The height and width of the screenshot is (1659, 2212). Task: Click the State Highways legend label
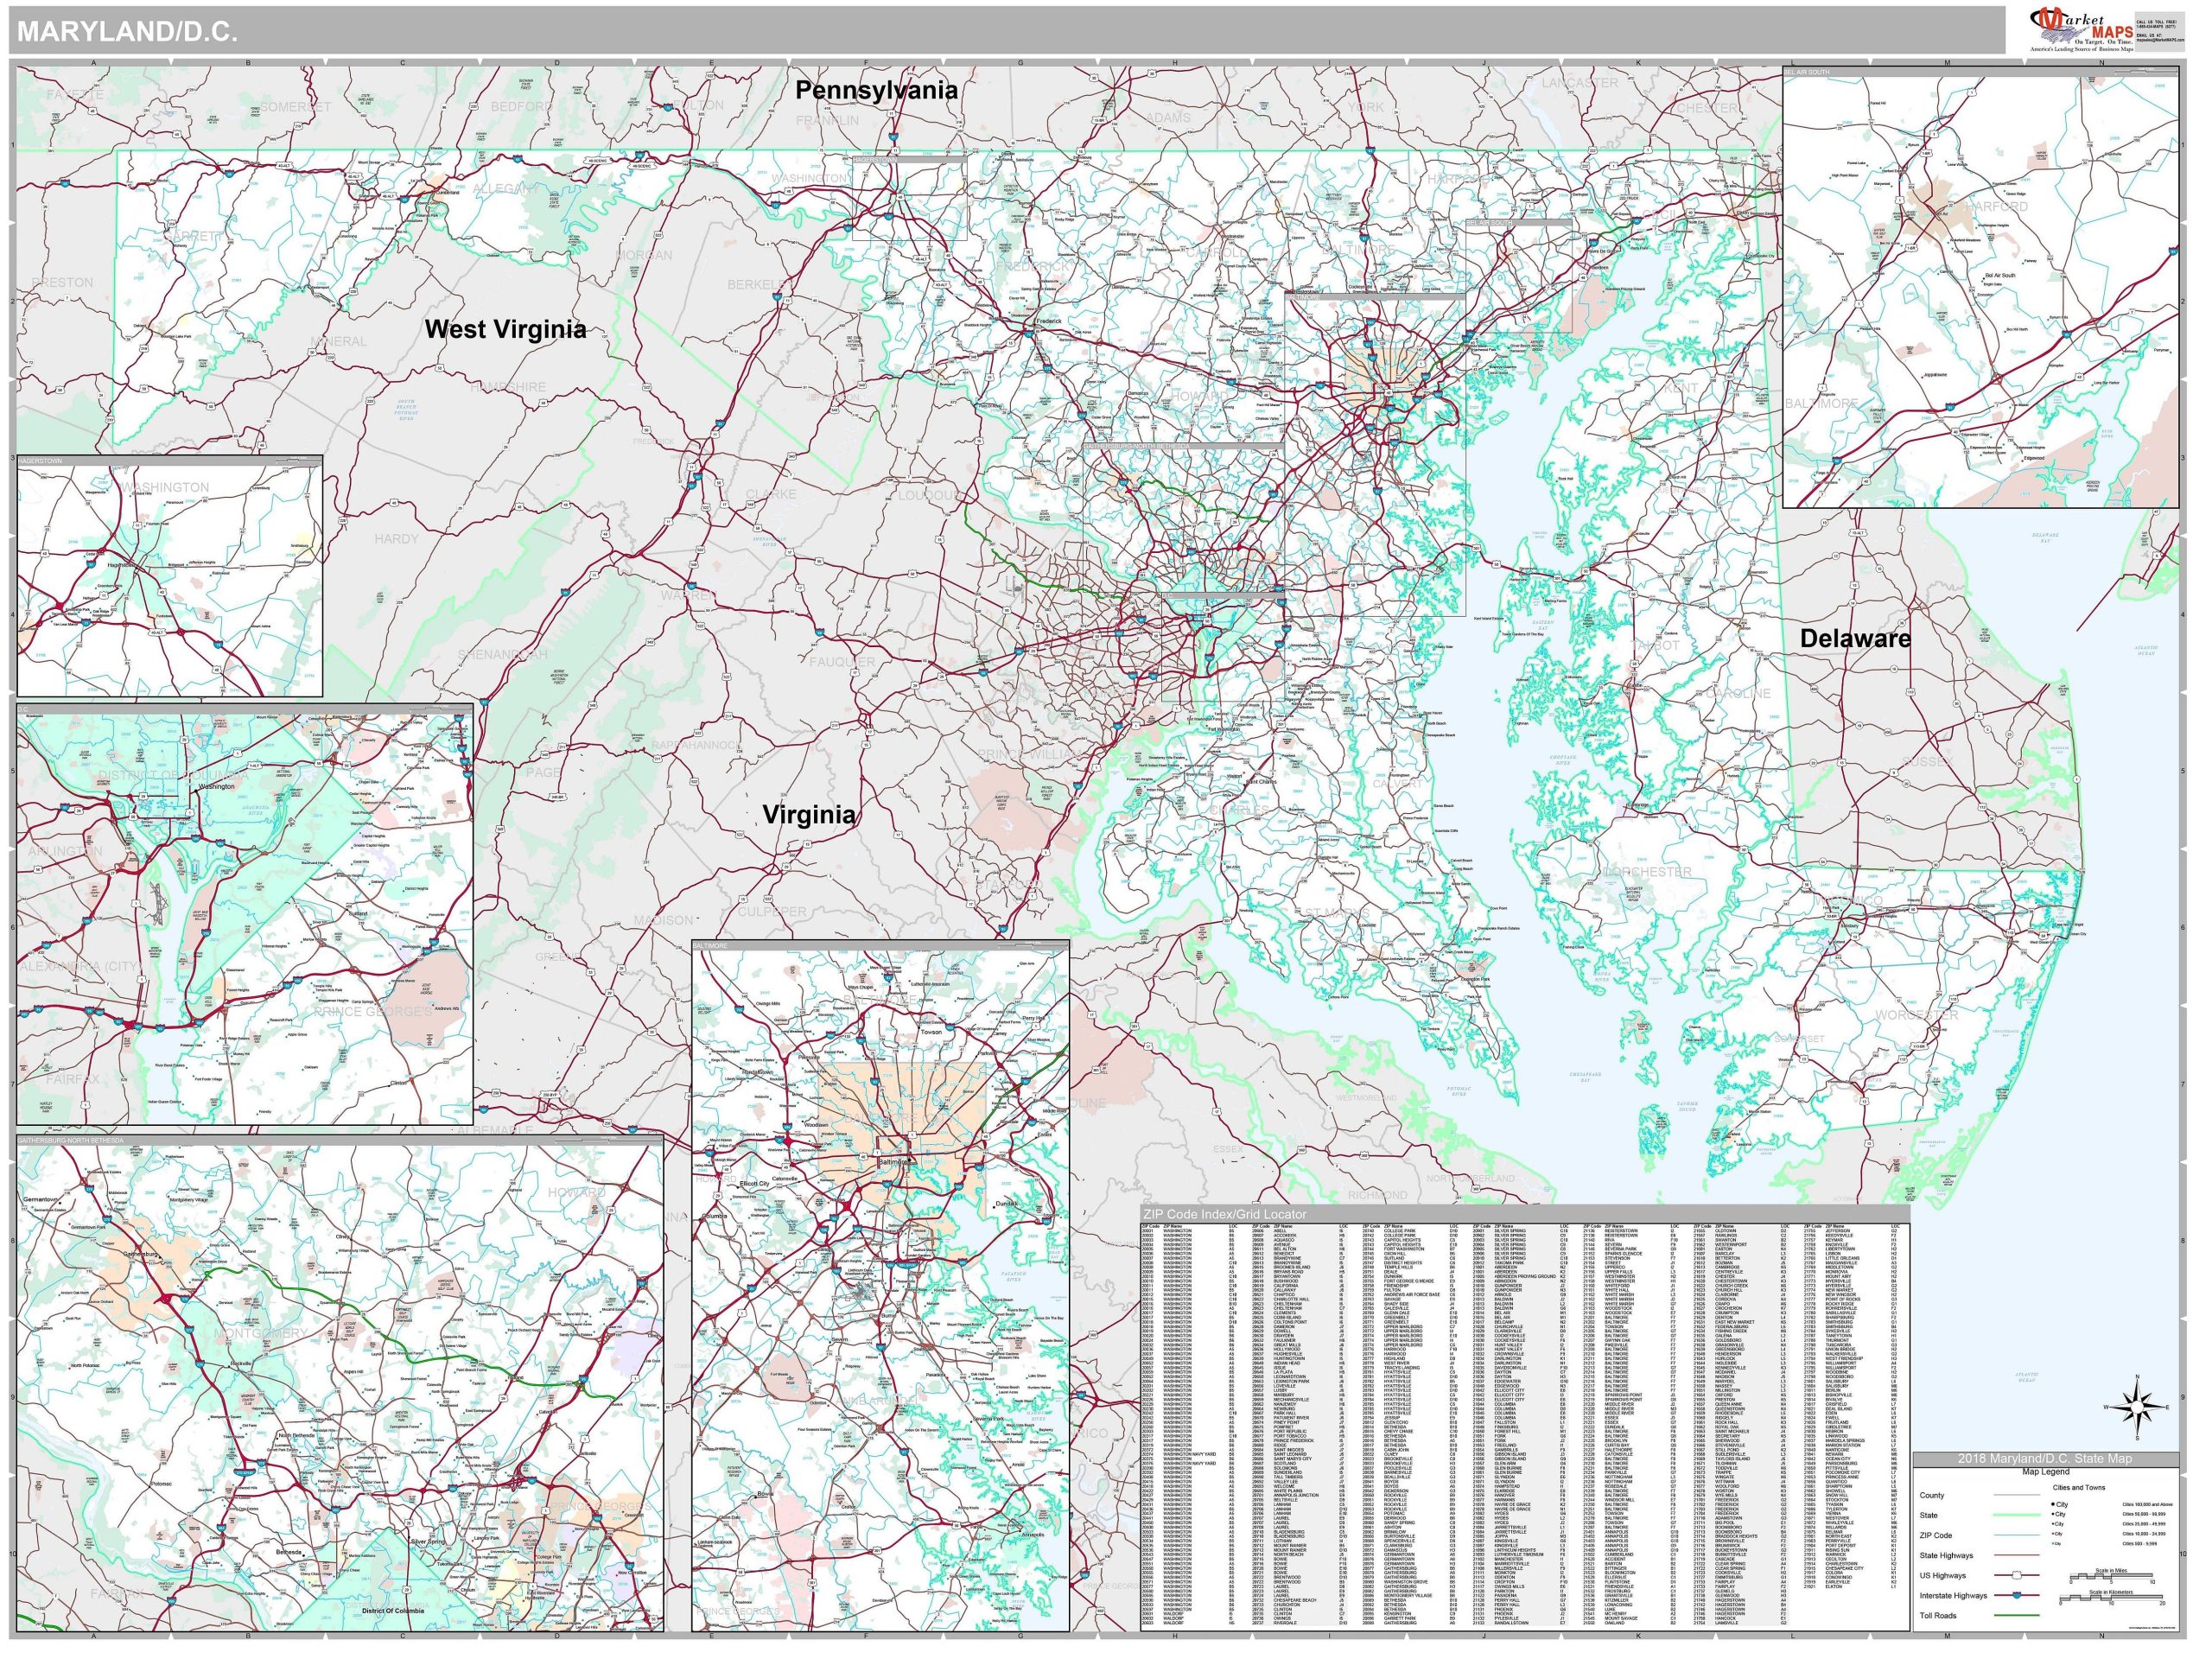tap(1945, 1555)
